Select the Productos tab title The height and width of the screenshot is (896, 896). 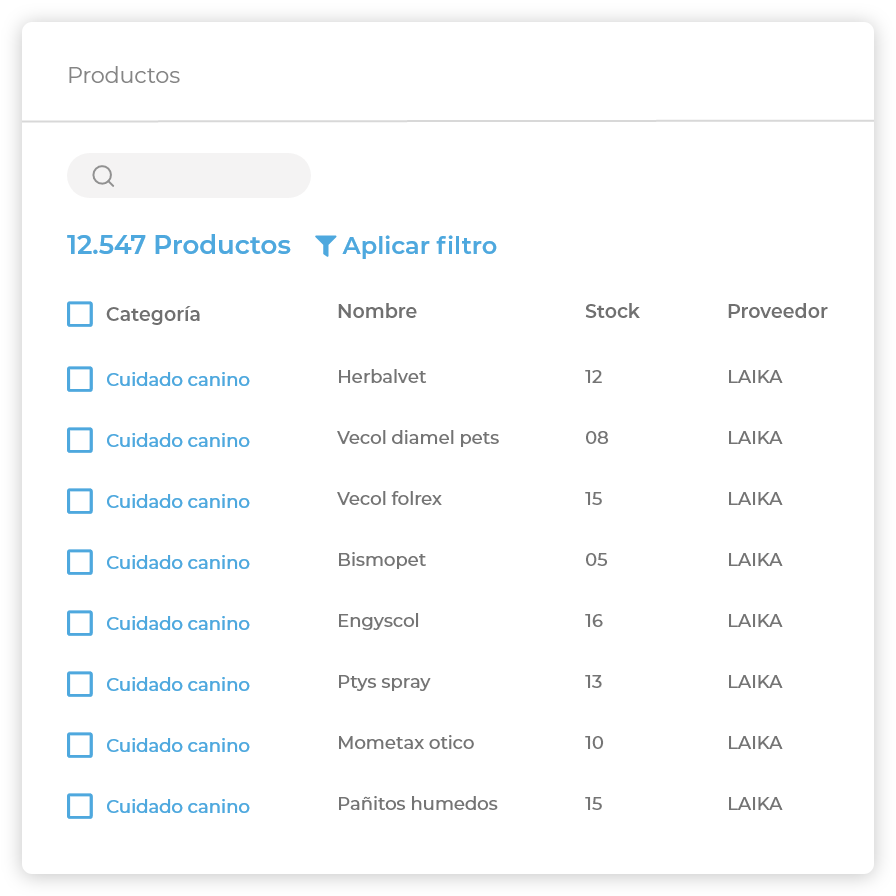124,76
